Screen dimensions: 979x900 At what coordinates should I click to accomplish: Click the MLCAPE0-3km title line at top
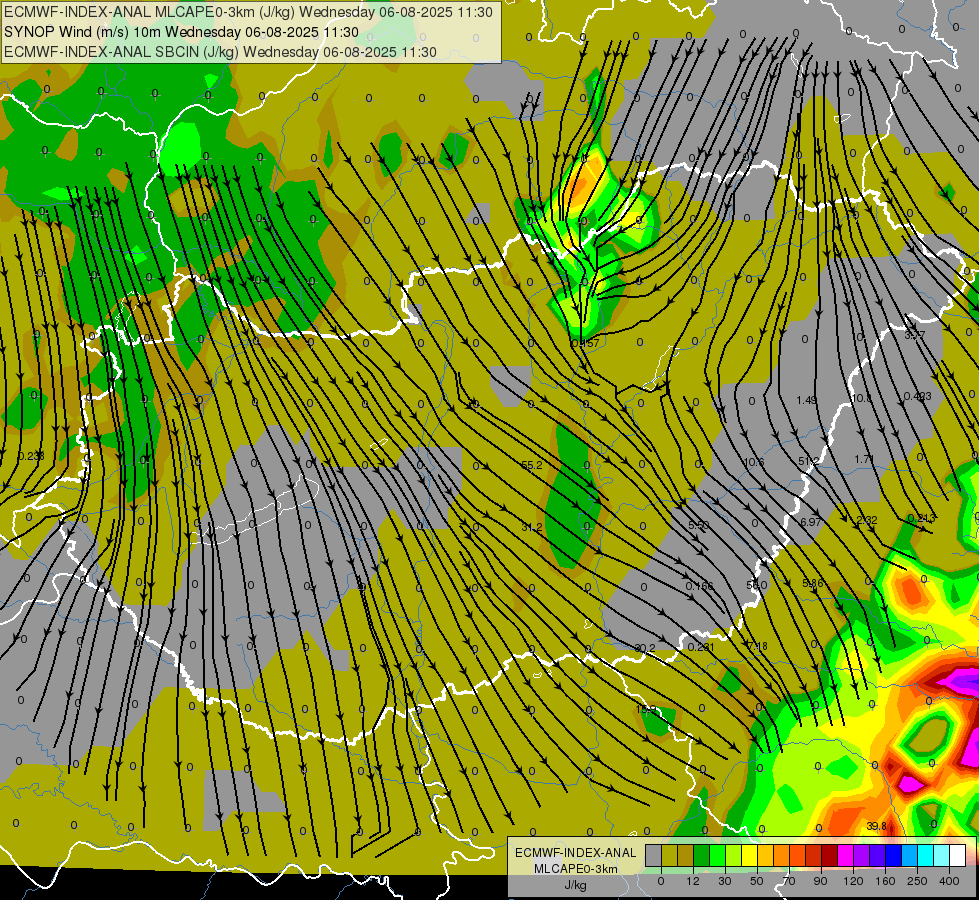pos(248,12)
